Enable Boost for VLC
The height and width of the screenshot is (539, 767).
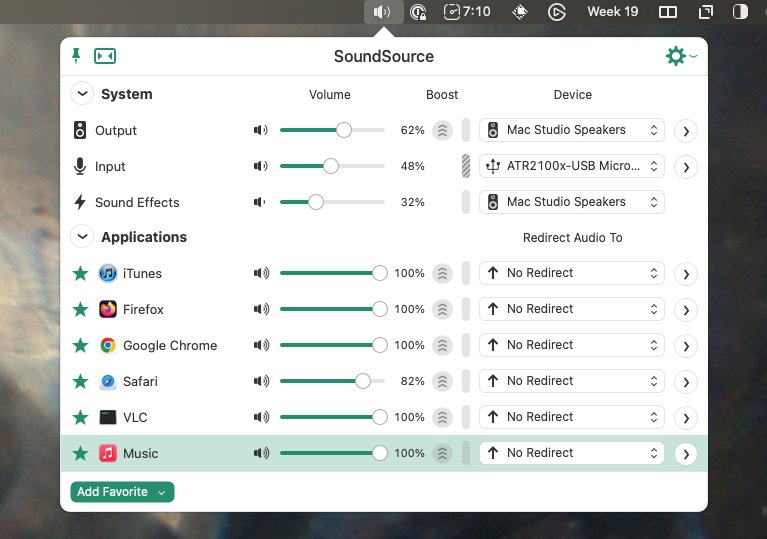tap(442, 417)
